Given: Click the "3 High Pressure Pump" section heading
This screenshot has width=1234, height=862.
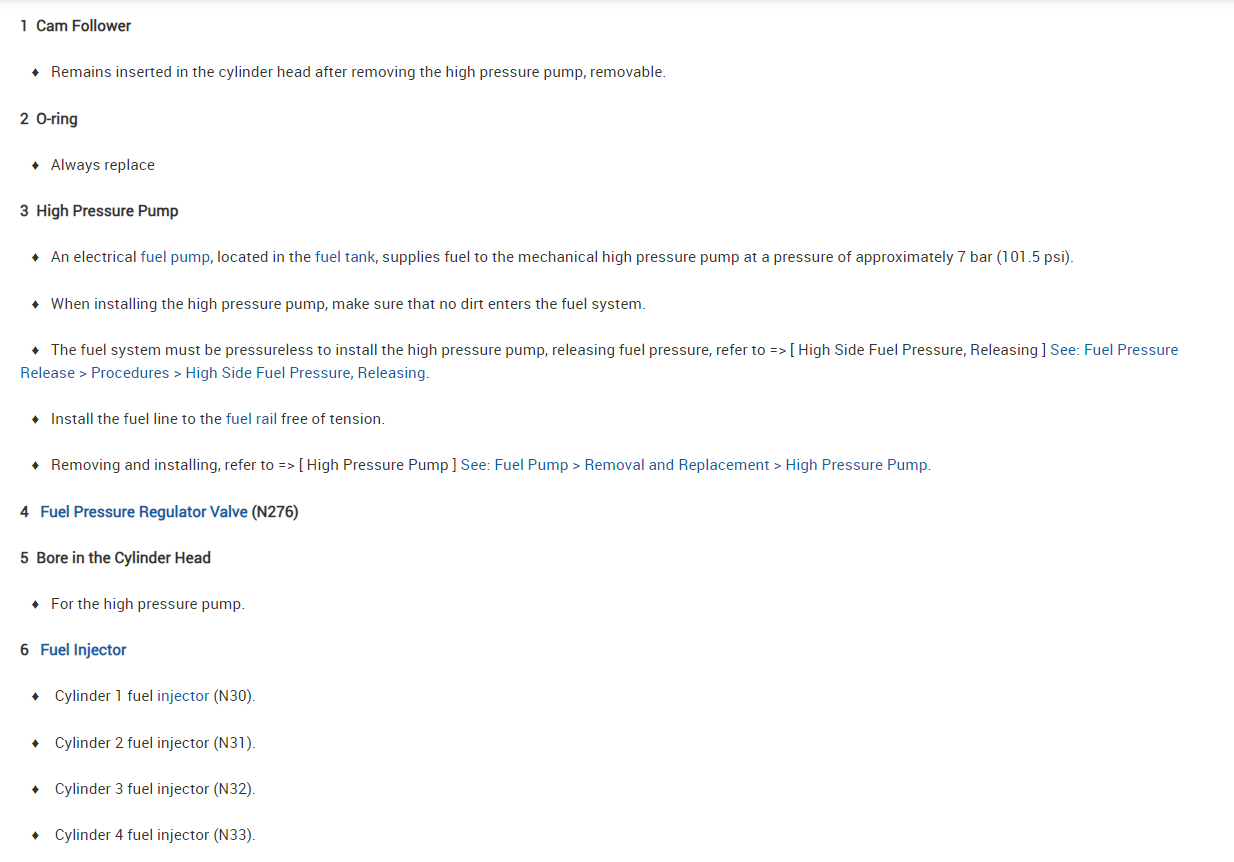Looking at the screenshot, I should pyautogui.click(x=99, y=211).
